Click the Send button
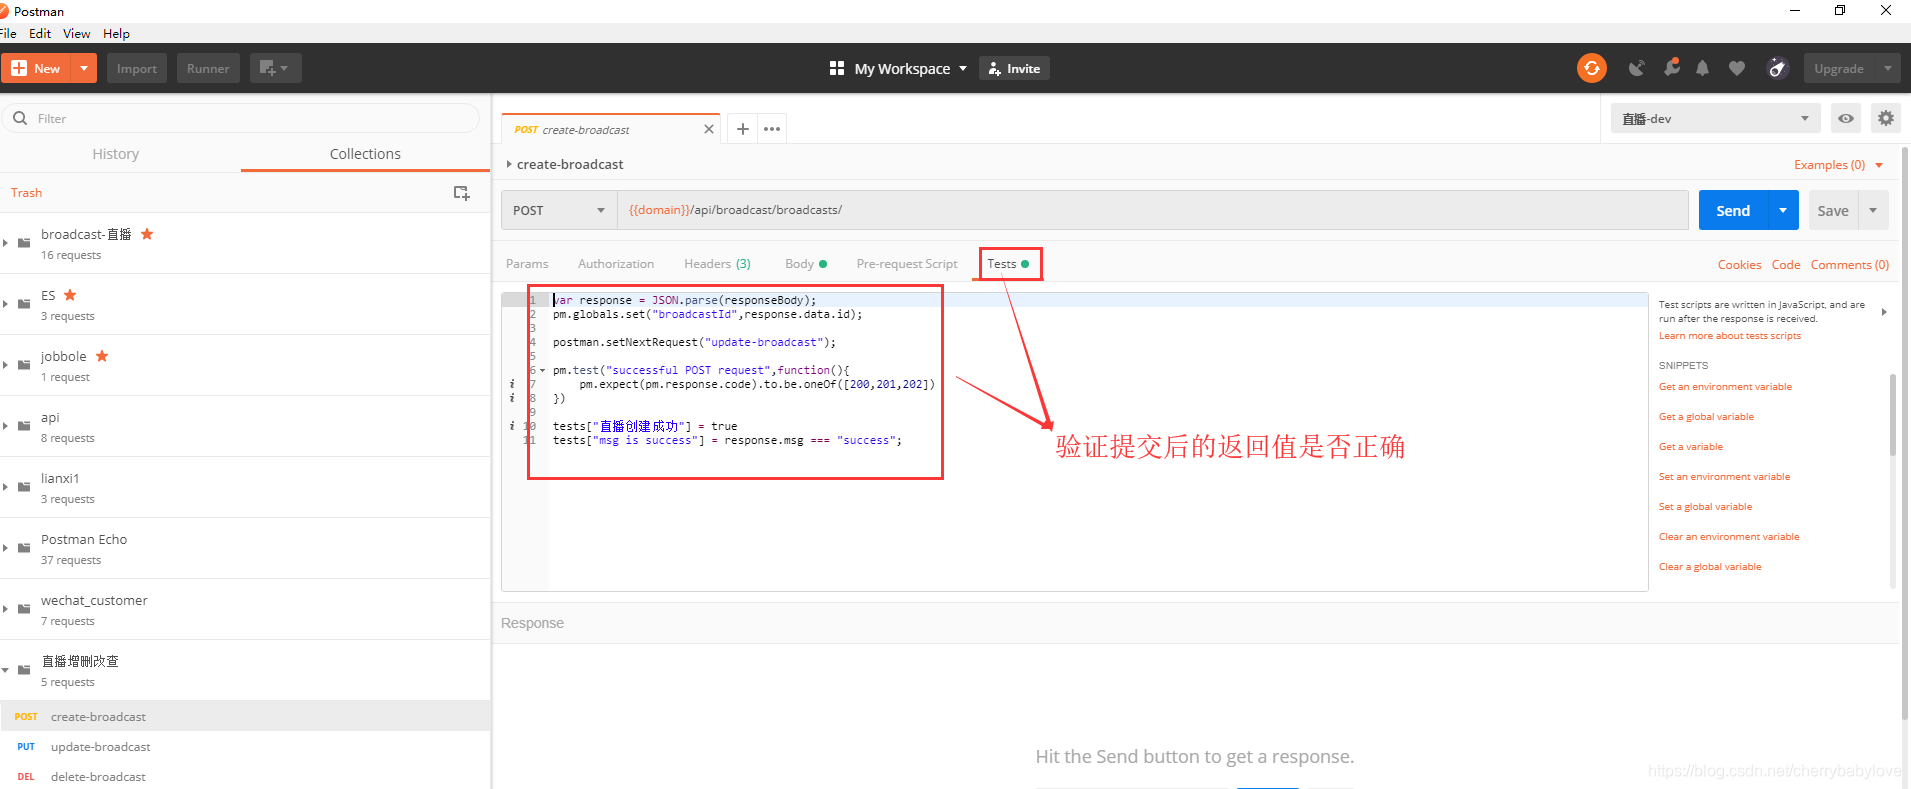 click(x=1733, y=210)
